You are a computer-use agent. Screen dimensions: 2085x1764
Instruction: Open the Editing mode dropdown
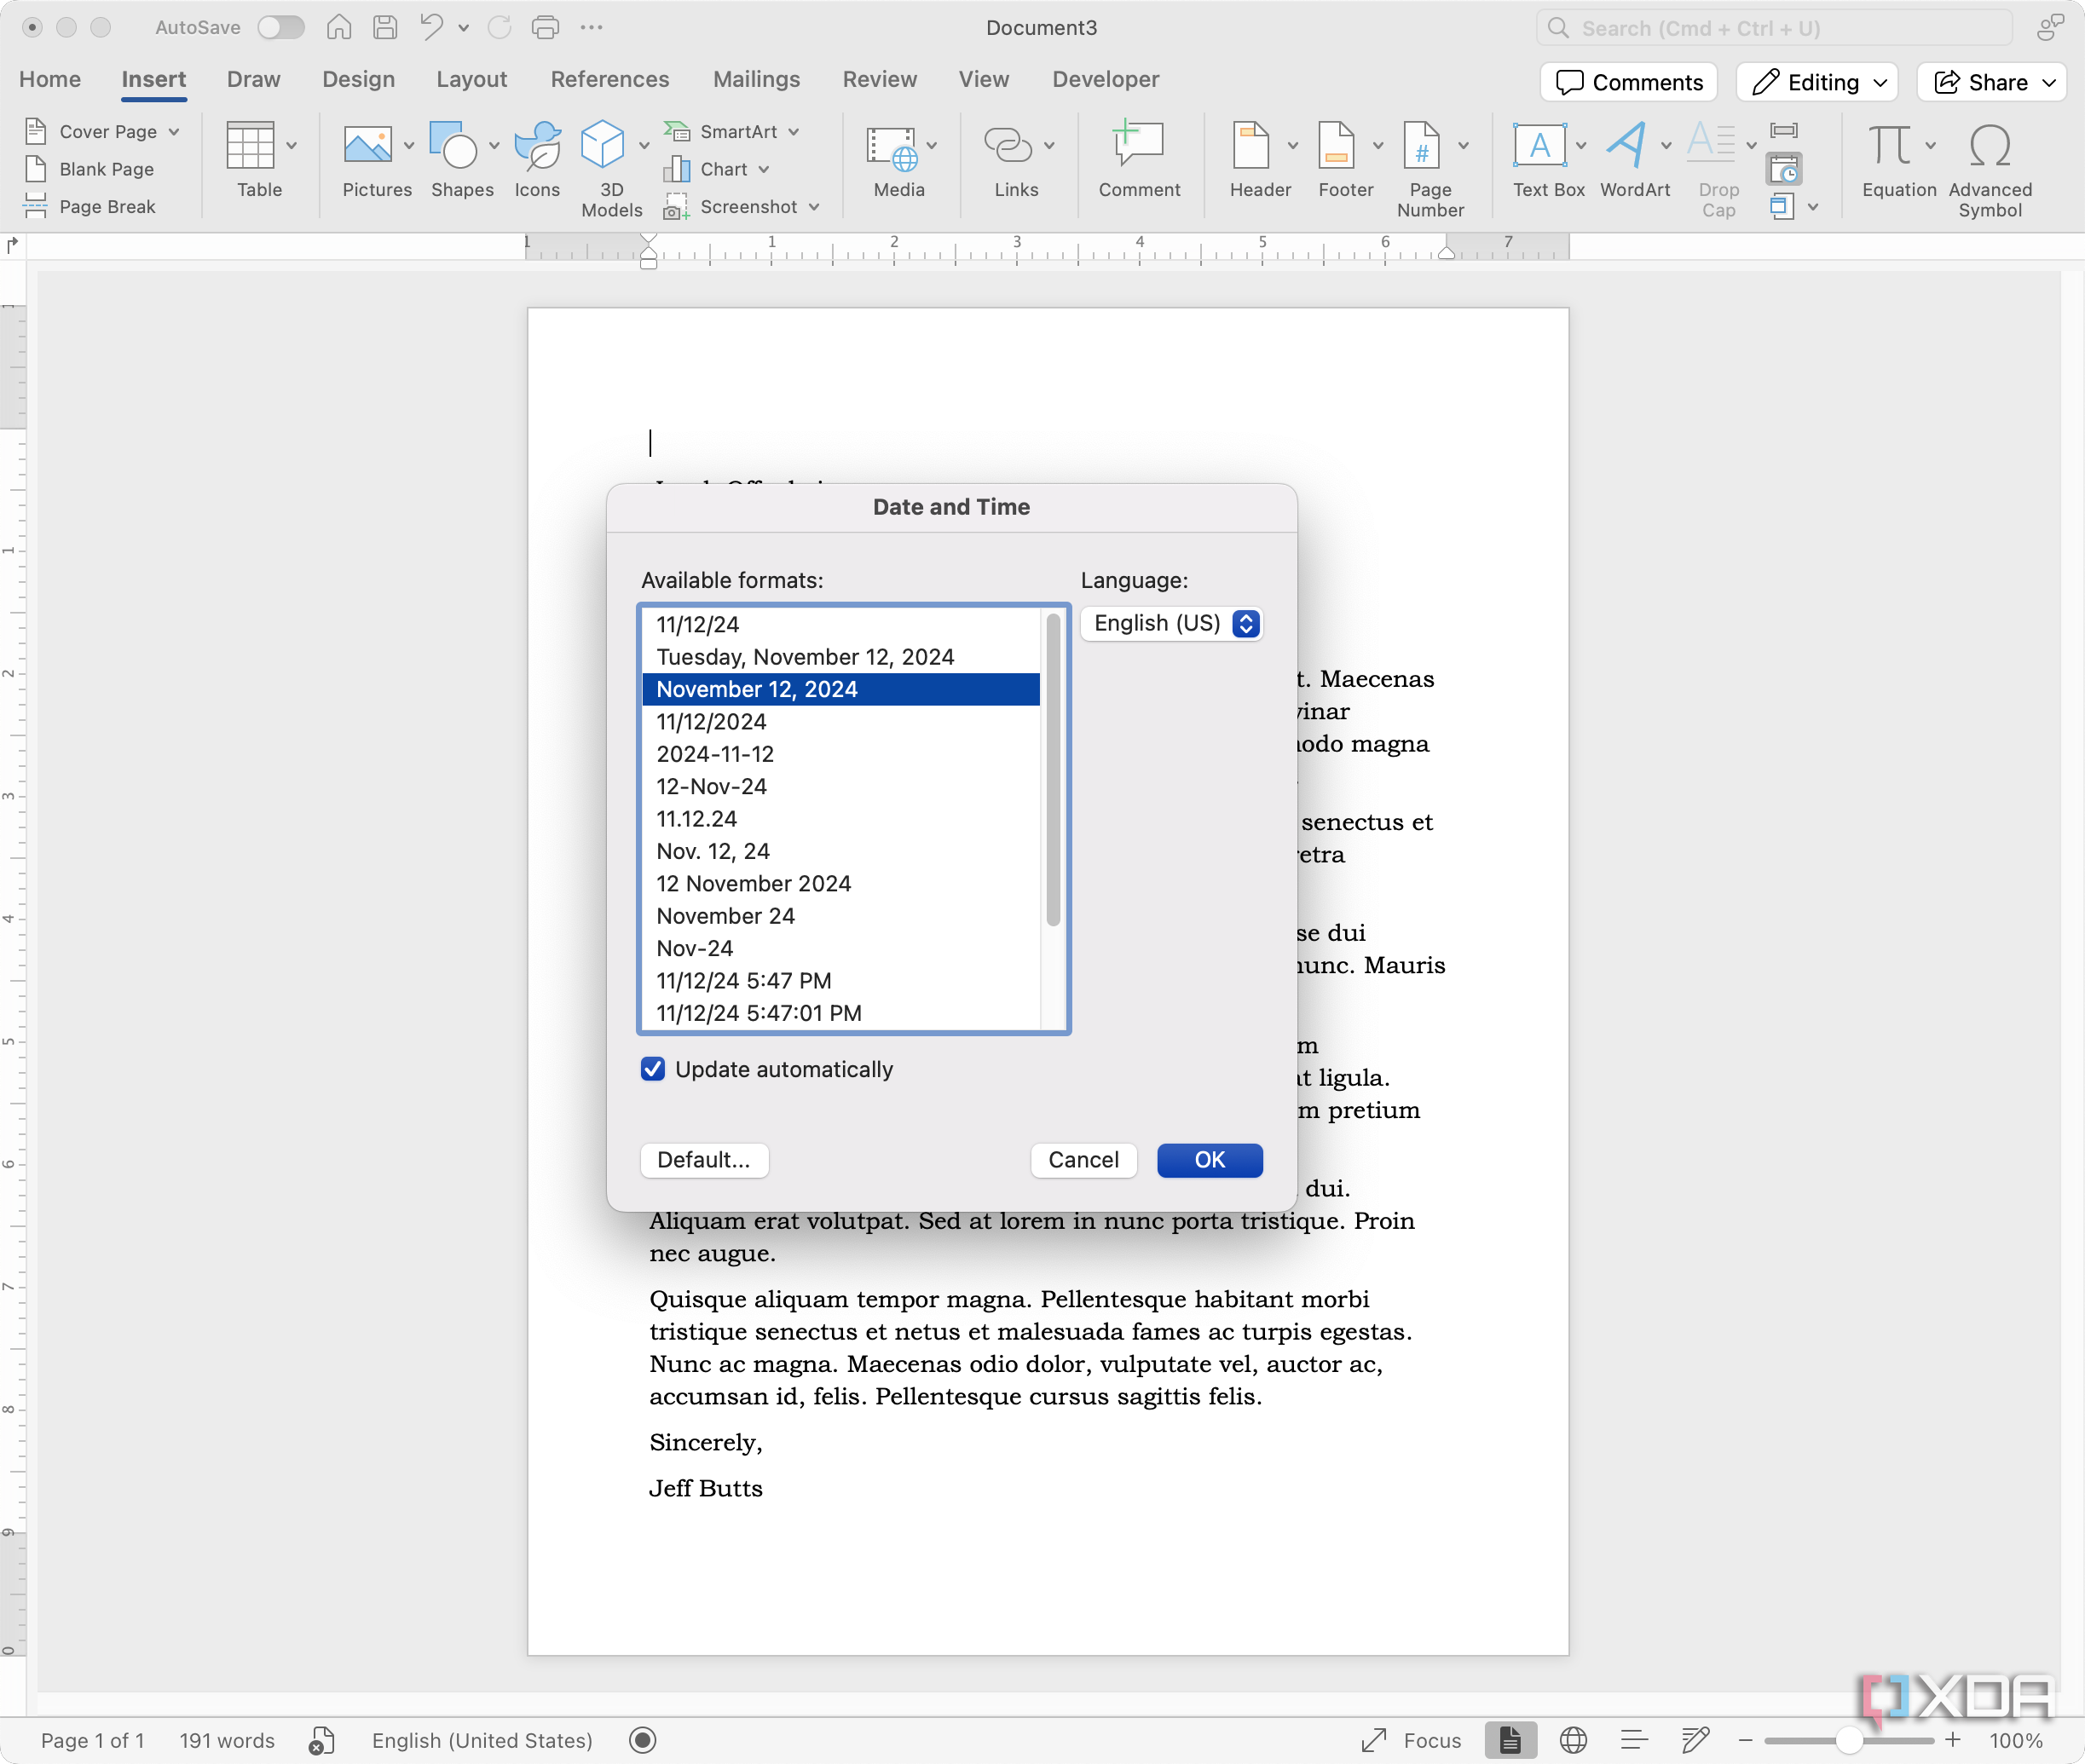point(1818,82)
